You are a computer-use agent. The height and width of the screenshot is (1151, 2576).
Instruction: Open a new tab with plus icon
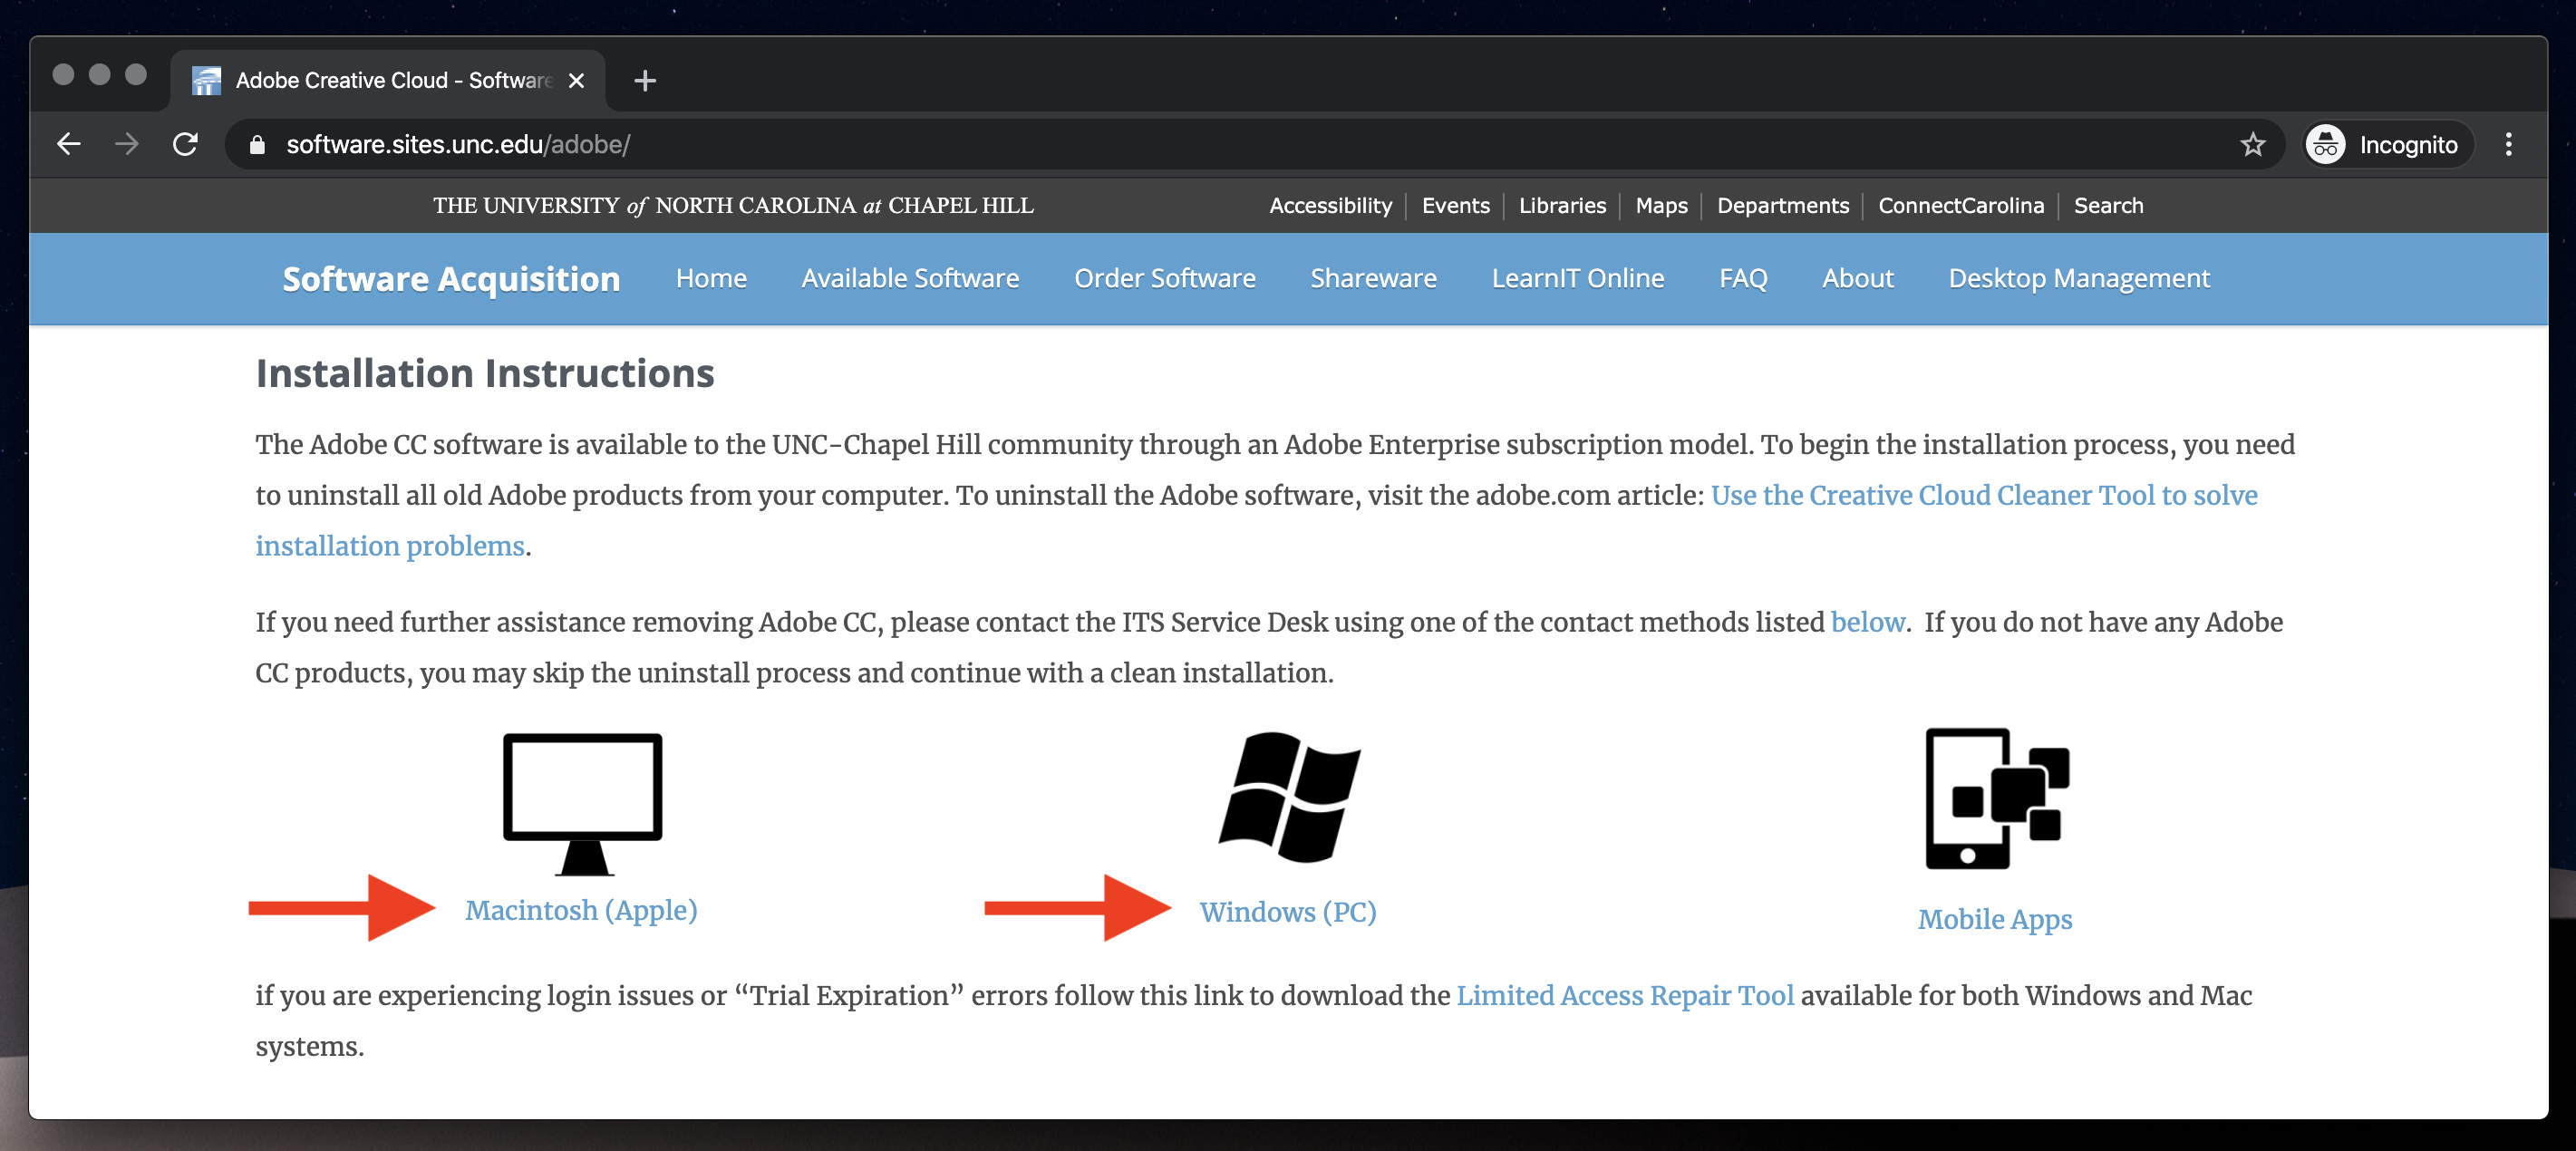tap(645, 80)
